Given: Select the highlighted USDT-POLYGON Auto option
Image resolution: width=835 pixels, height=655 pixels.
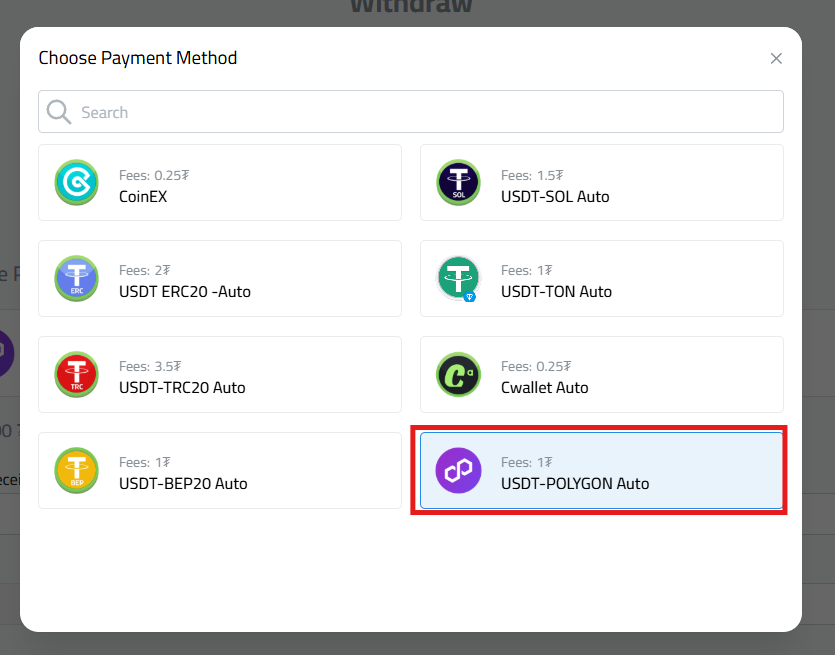Looking at the screenshot, I should pos(600,470).
